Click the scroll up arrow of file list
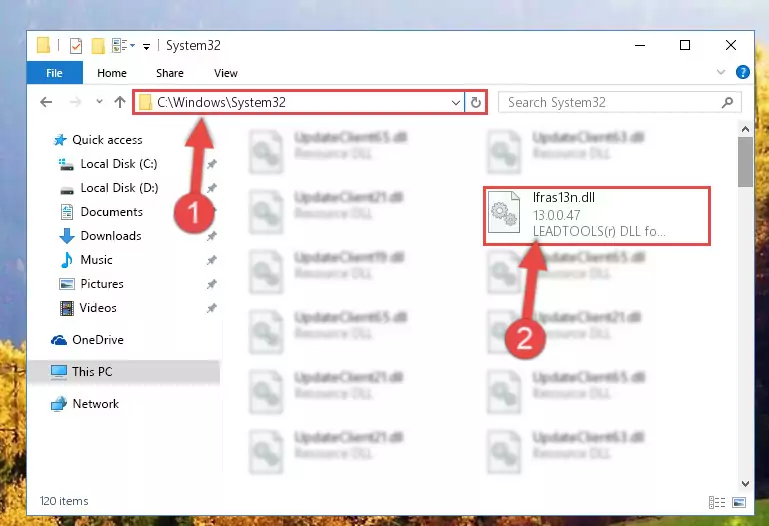 (745, 129)
